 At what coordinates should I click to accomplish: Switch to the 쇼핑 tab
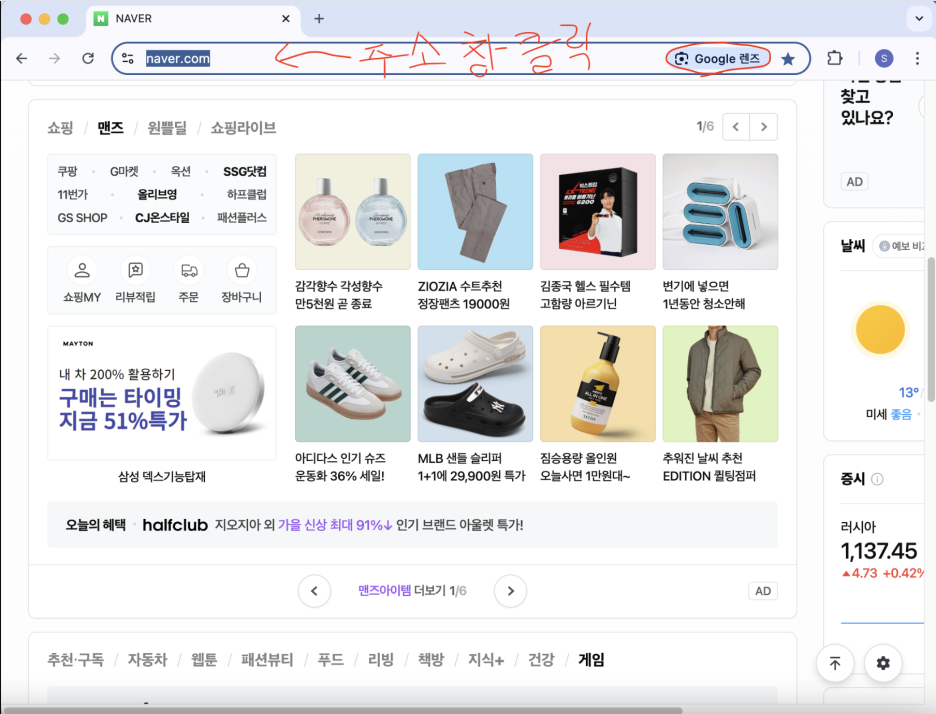pyautogui.click(x=60, y=128)
